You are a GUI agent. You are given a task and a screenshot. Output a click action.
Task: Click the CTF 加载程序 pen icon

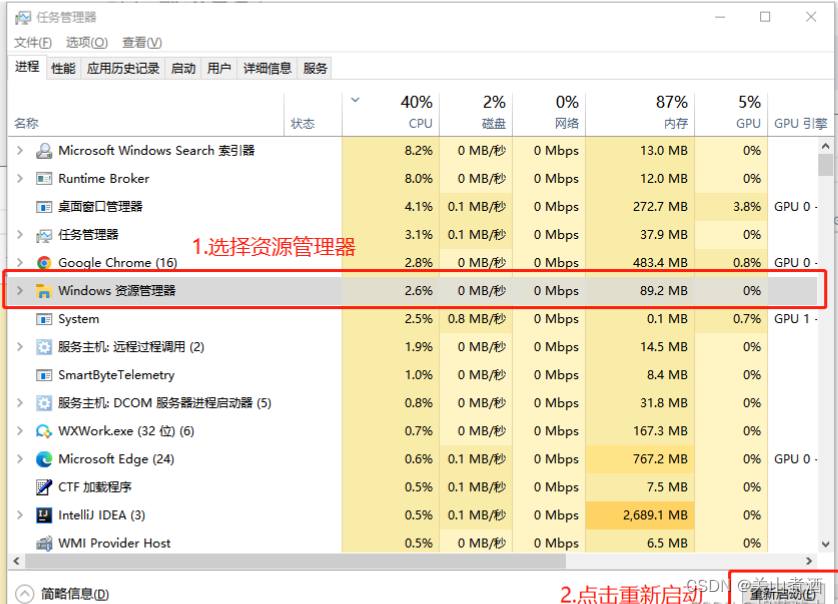(44, 487)
